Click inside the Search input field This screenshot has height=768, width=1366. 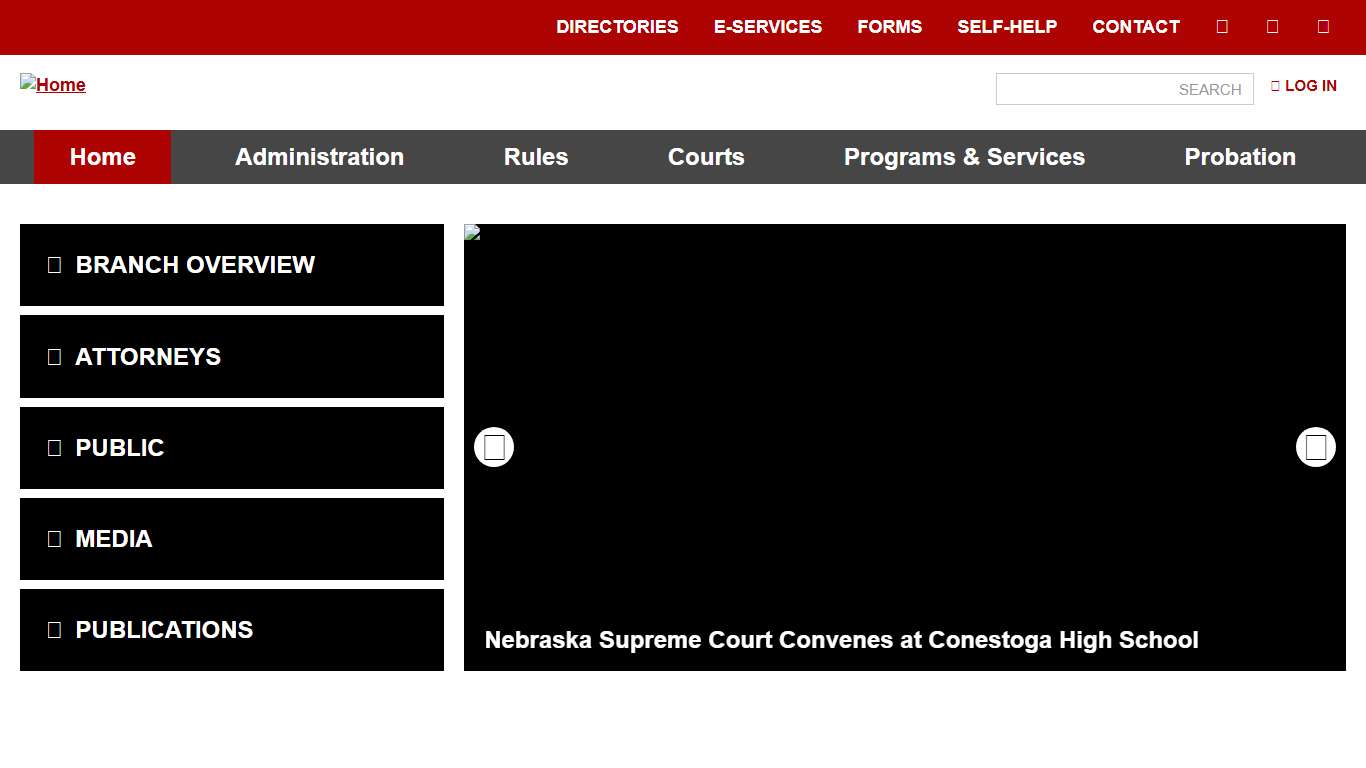tap(1124, 89)
